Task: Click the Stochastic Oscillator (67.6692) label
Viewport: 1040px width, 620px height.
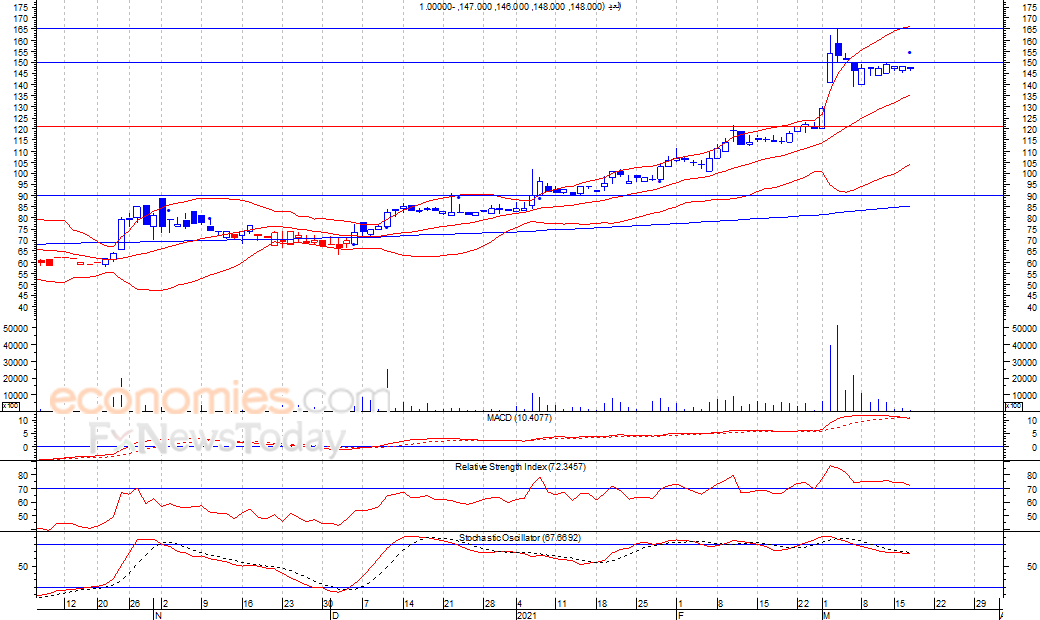Action: 520,538
